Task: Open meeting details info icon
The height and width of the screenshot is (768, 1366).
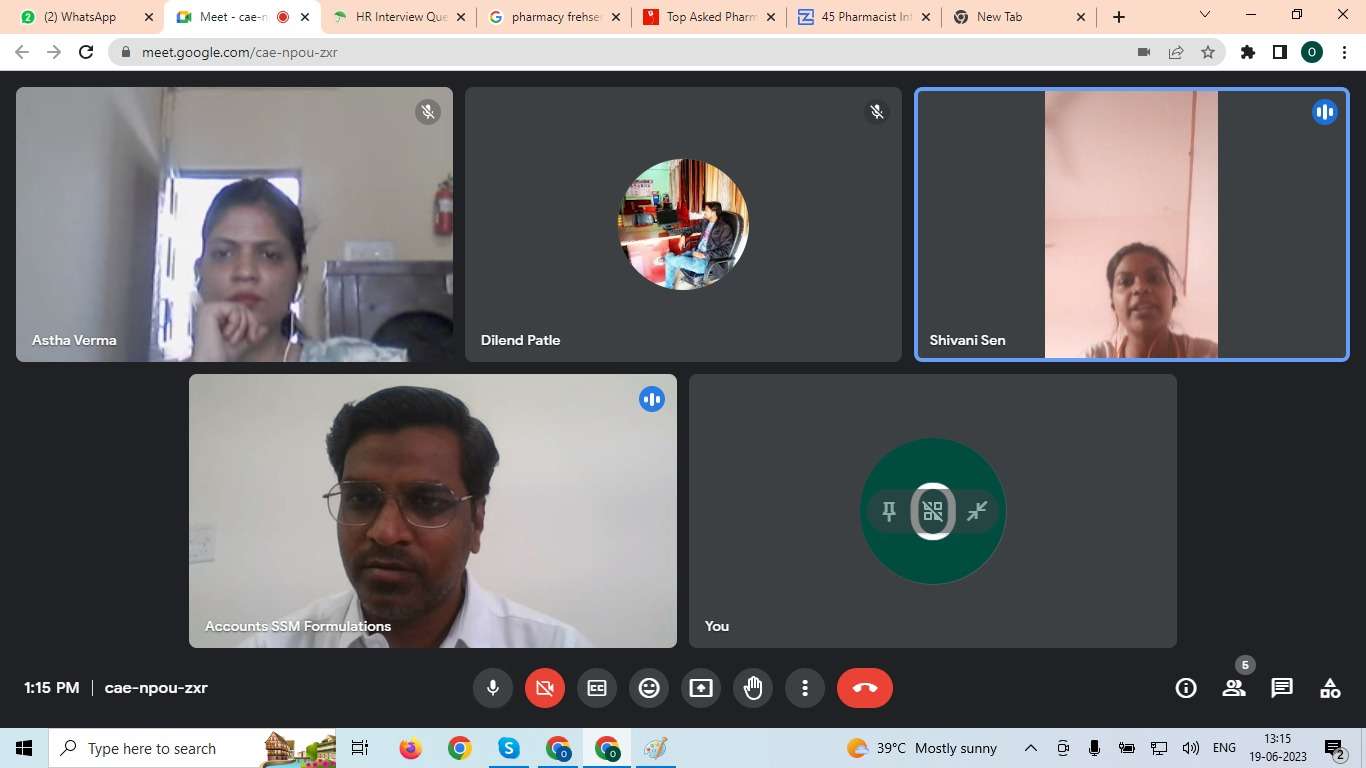Action: click(1186, 688)
